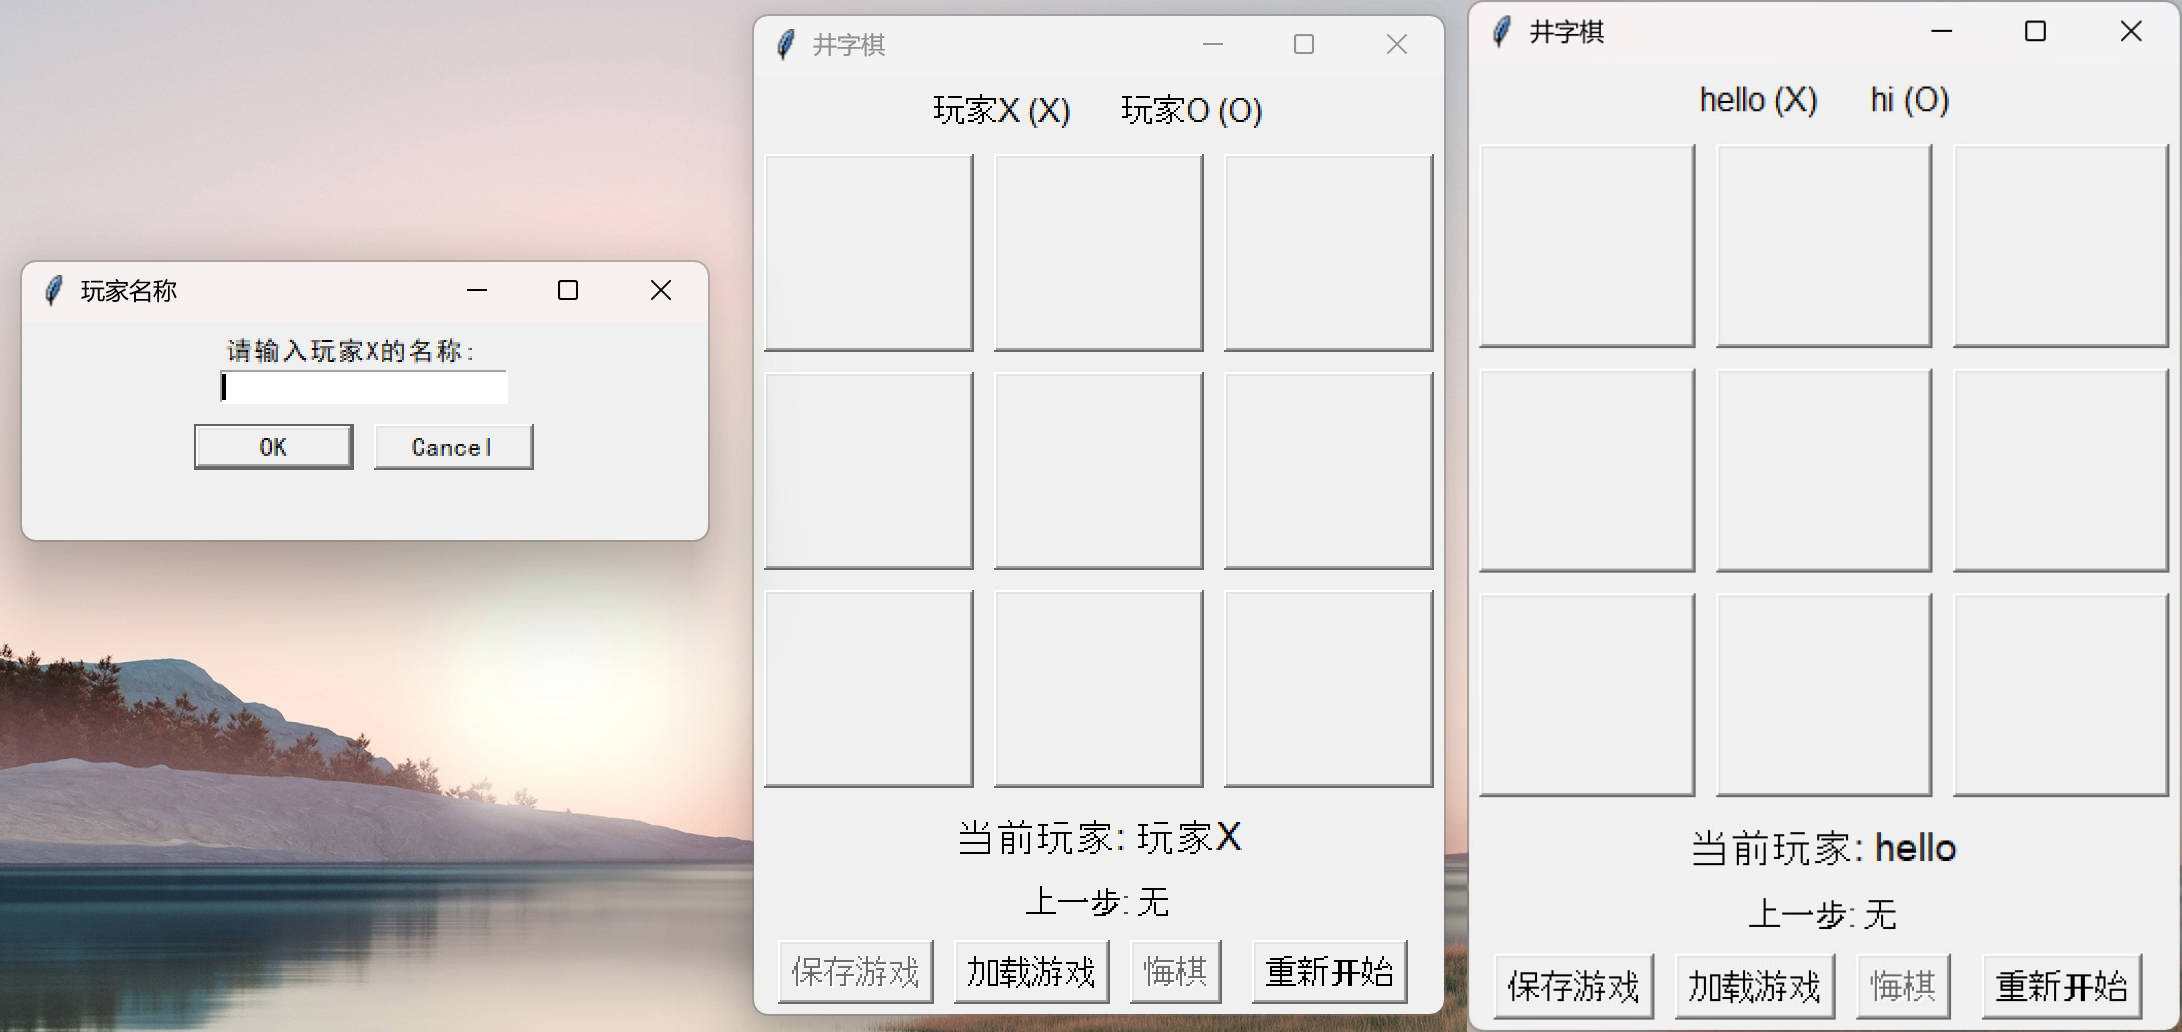Mark top-left cell in 玩家X board
The image size is (2182, 1032).
click(x=869, y=253)
